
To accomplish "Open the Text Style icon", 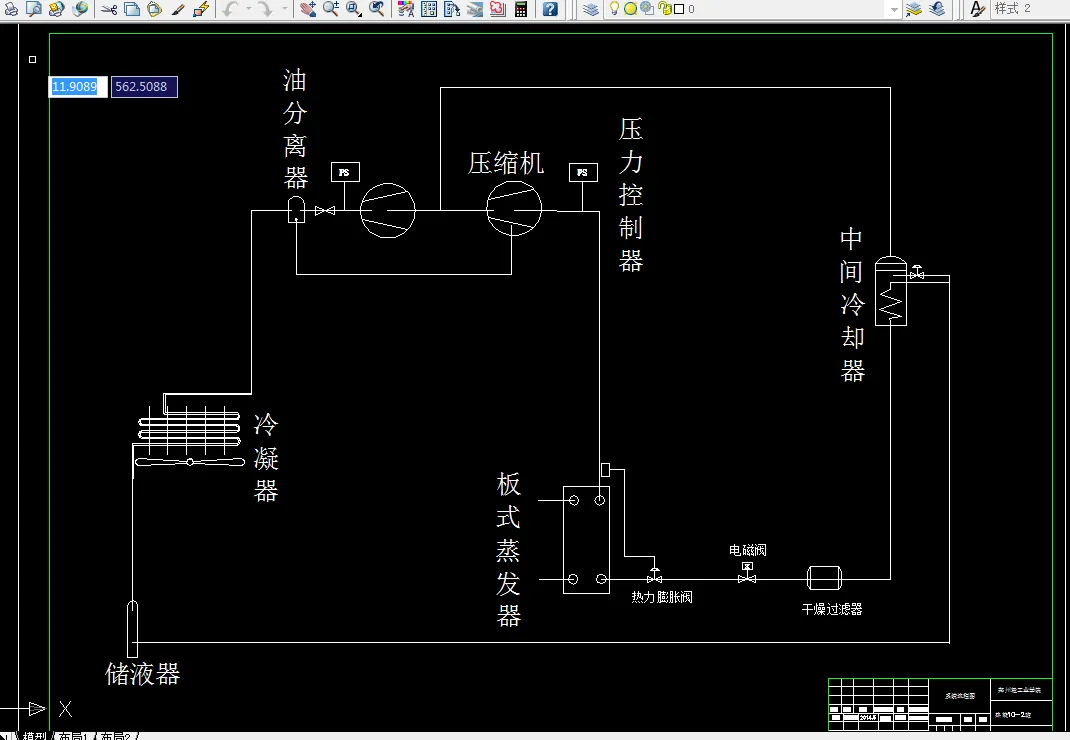I will [977, 9].
